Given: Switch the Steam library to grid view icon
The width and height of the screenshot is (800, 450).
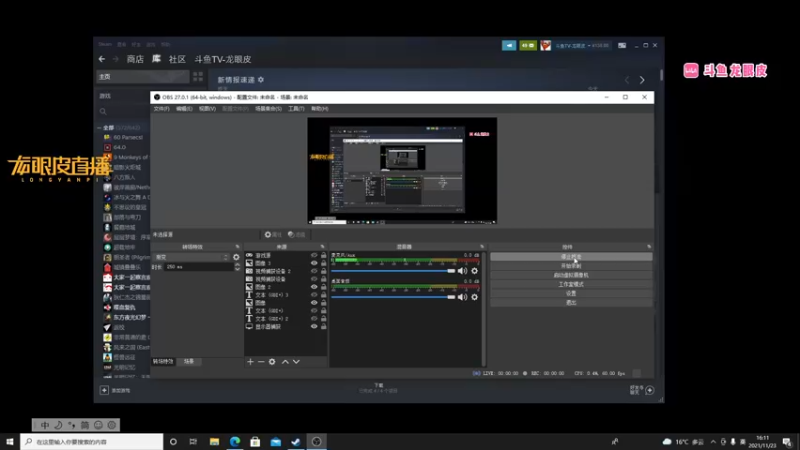Looking at the screenshot, I should point(198,77).
